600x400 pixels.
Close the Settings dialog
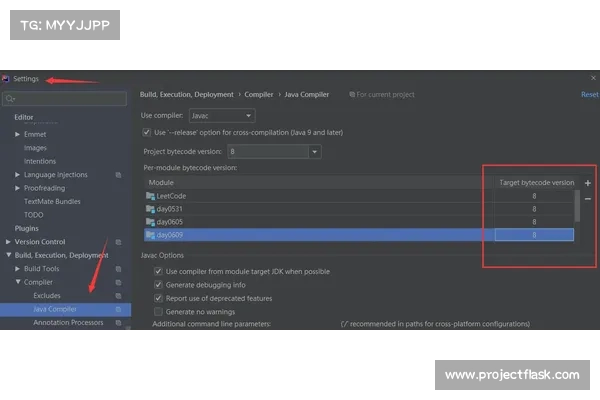[x=593, y=78]
